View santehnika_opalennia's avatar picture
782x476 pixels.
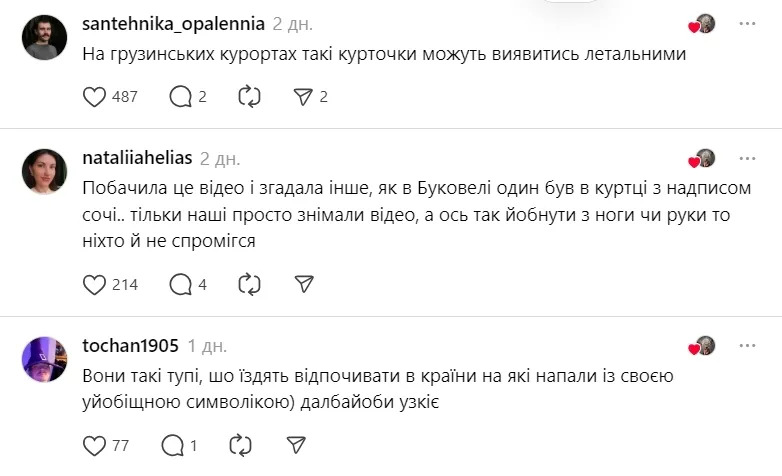(44, 37)
